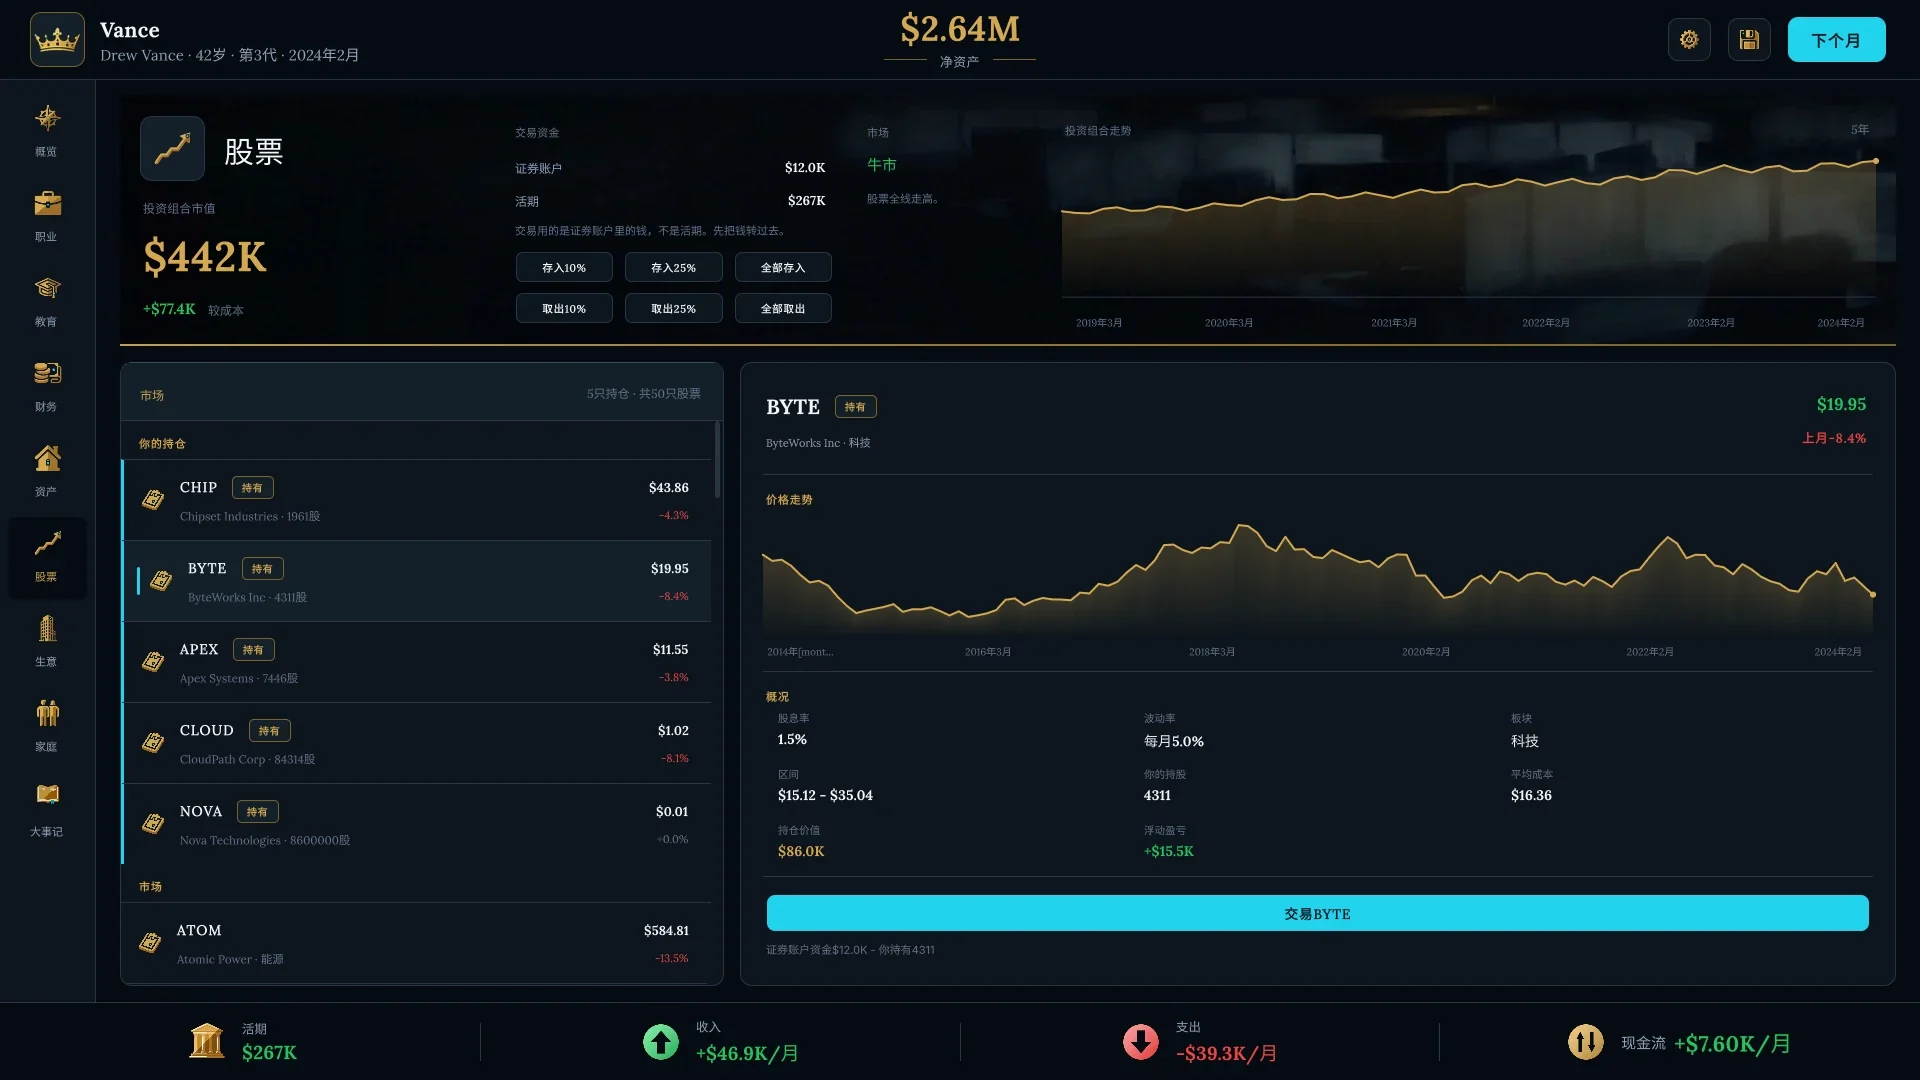Click the 取出25% button
This screenshot has width=1920, height=1080.
[673, 309]
